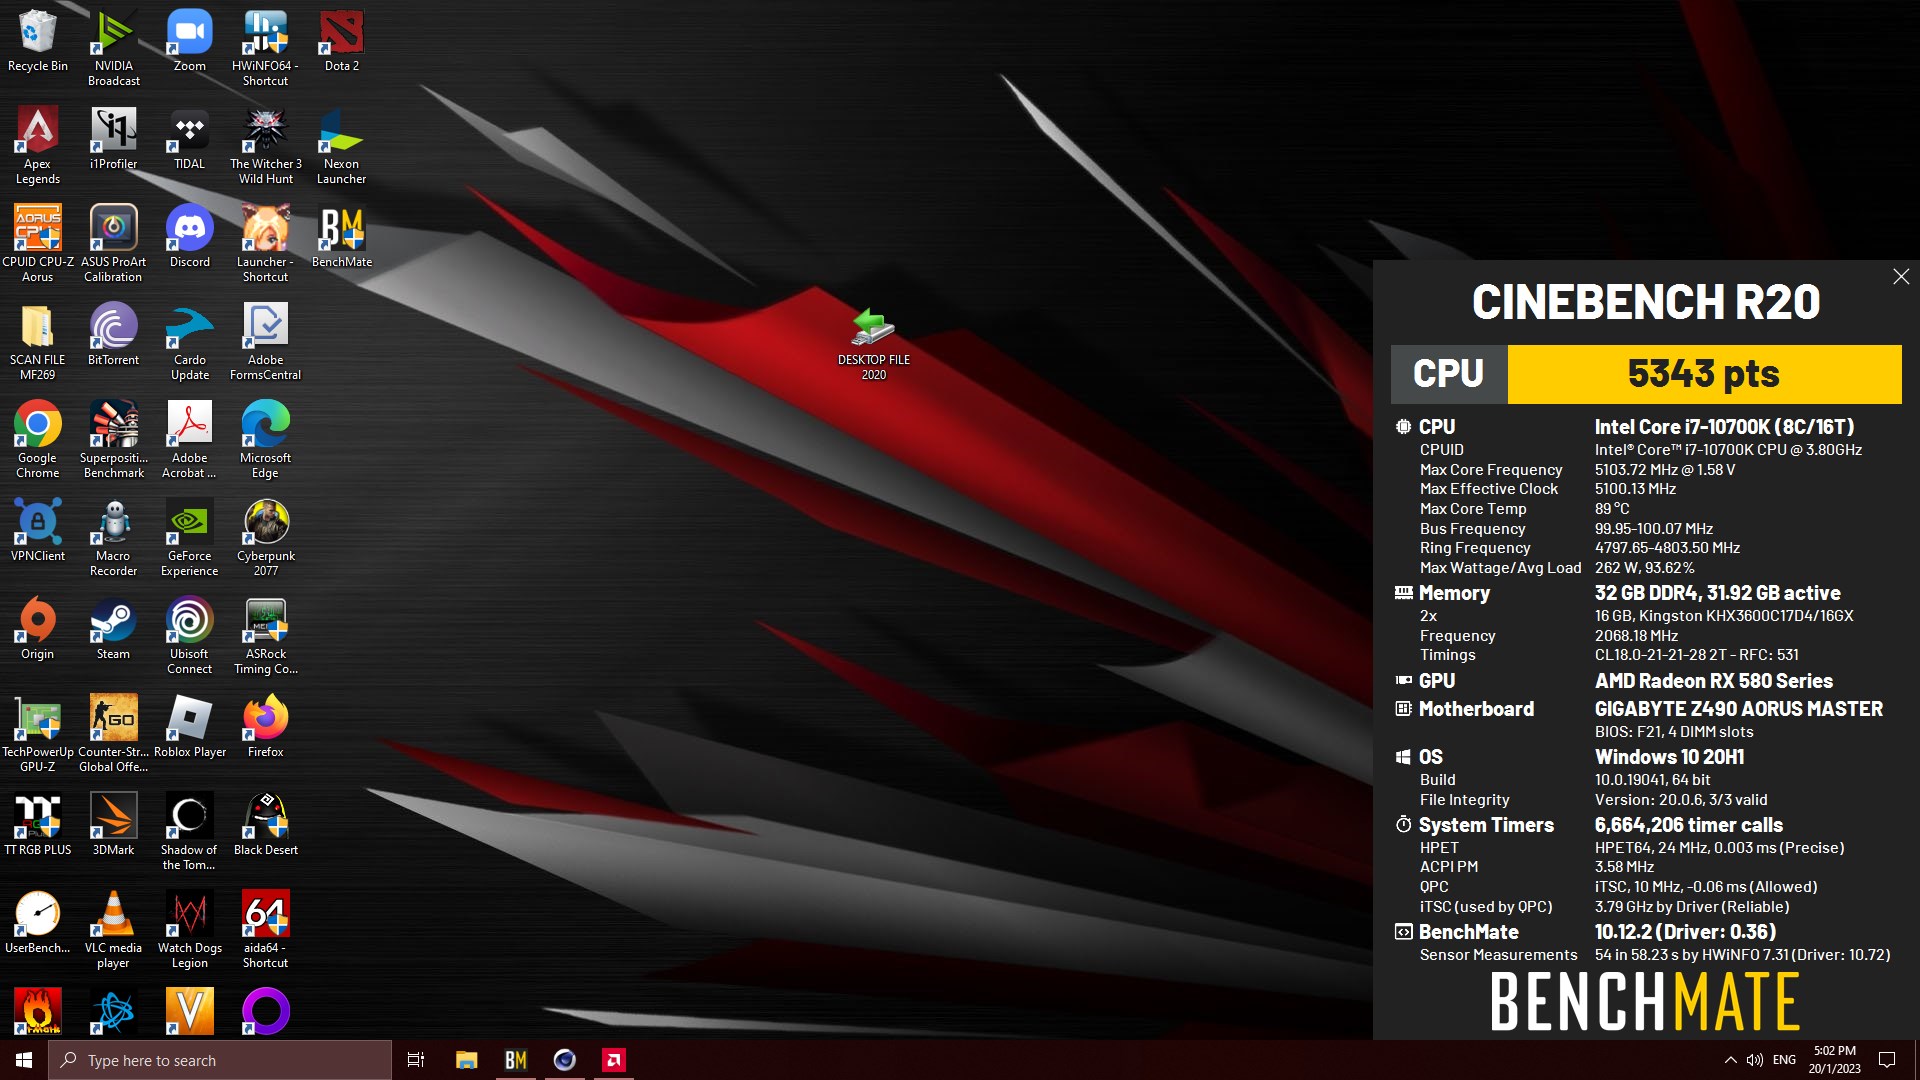
Task: Open the Windows Start menu
Action: coord(24,1060)
